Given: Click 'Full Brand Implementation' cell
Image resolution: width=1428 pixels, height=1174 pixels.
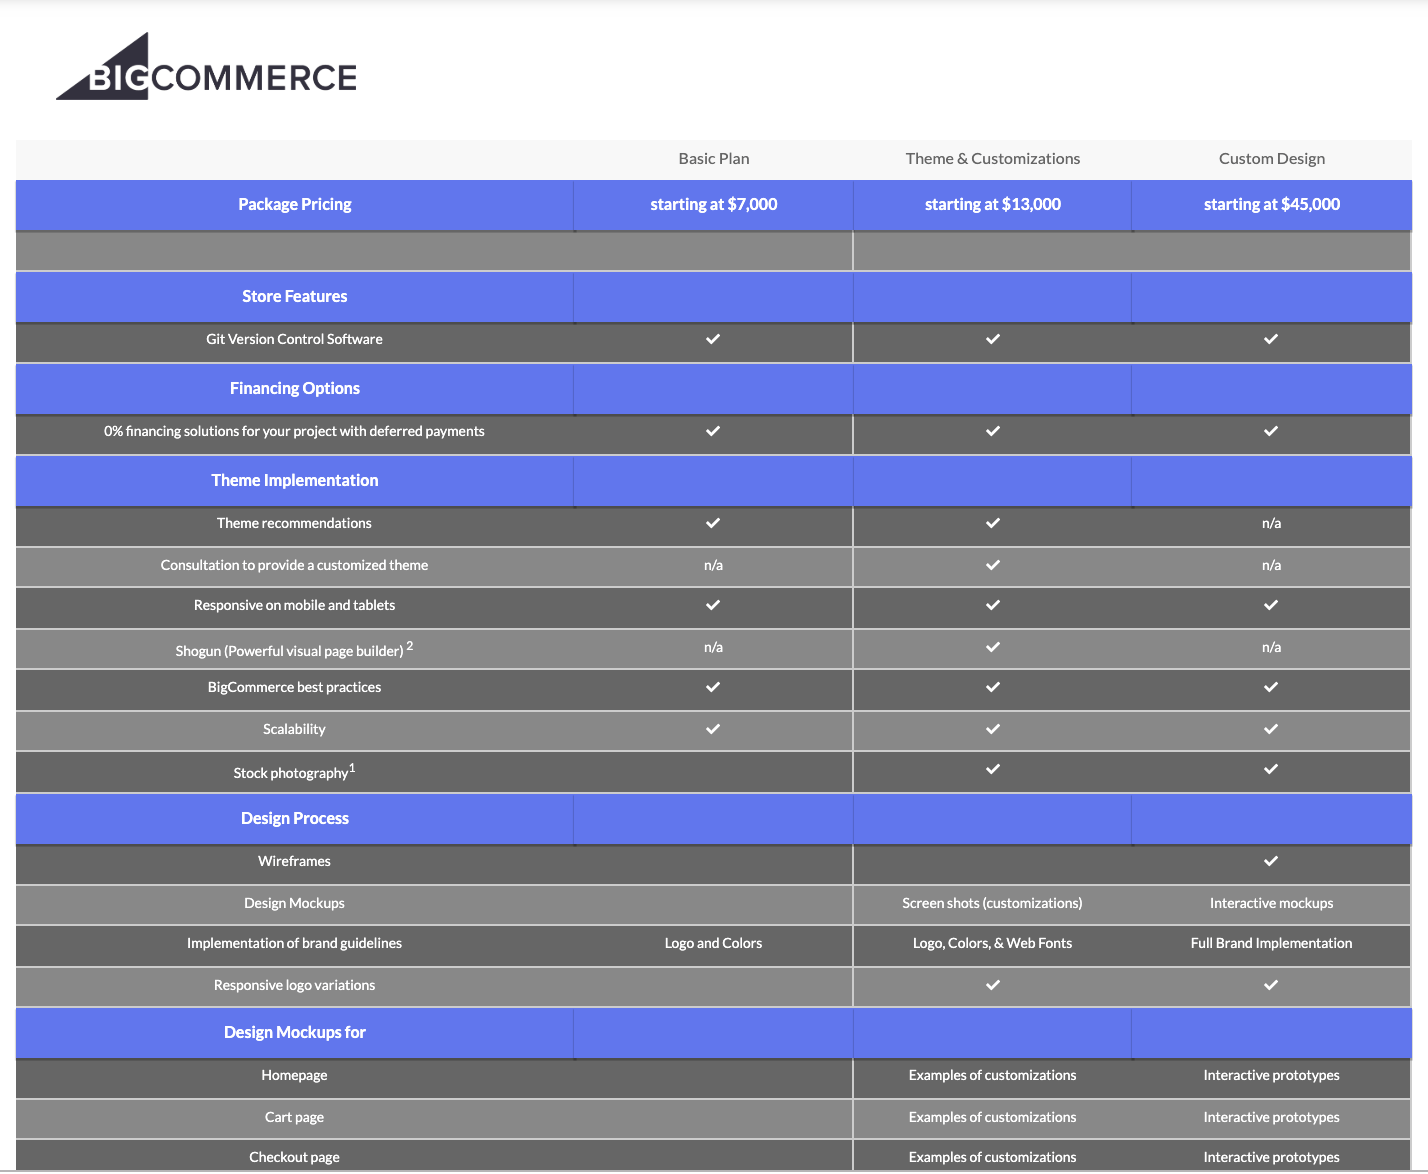Looking at the screenshot, I should click(x=1272, y=943).
